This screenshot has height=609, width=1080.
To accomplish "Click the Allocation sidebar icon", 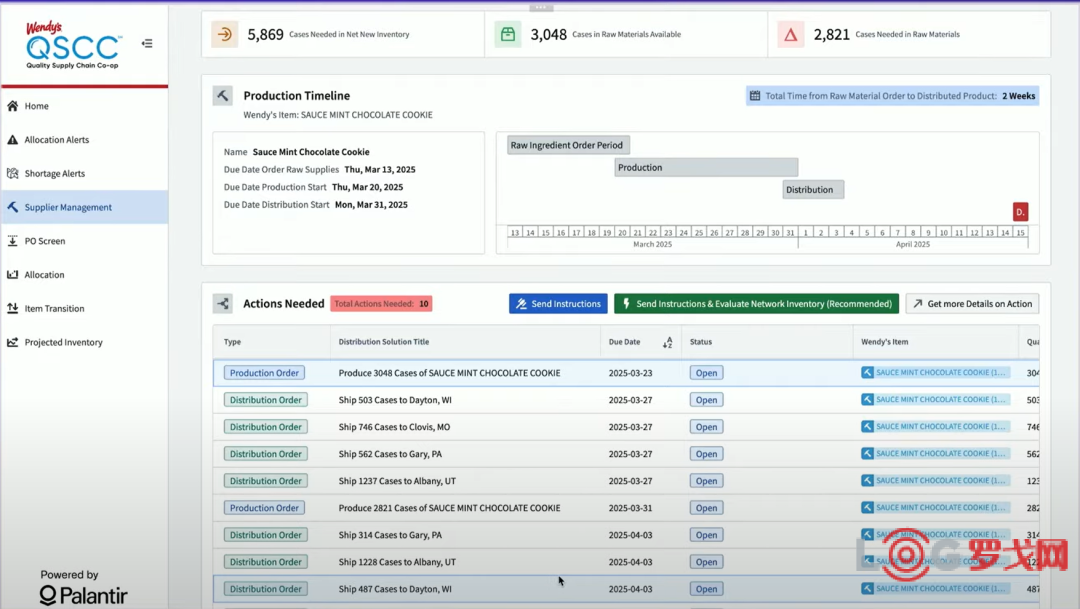I will (12, 274).
